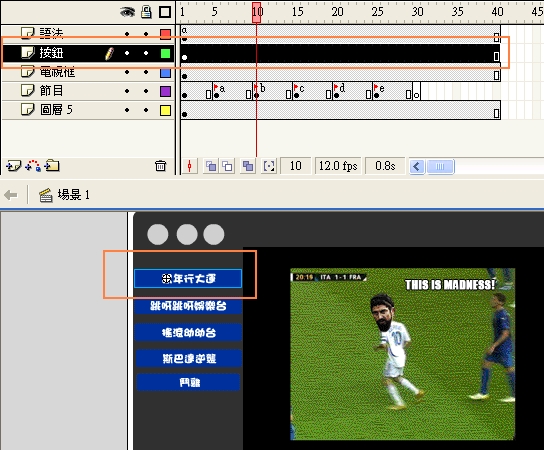Screen dimensions: 544x450
Task: Click the middle gray circle on the TV frame
Action: [187, 234]
